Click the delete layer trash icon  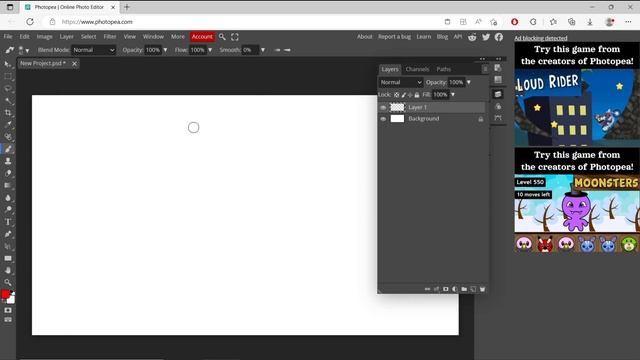pos(482,289)
